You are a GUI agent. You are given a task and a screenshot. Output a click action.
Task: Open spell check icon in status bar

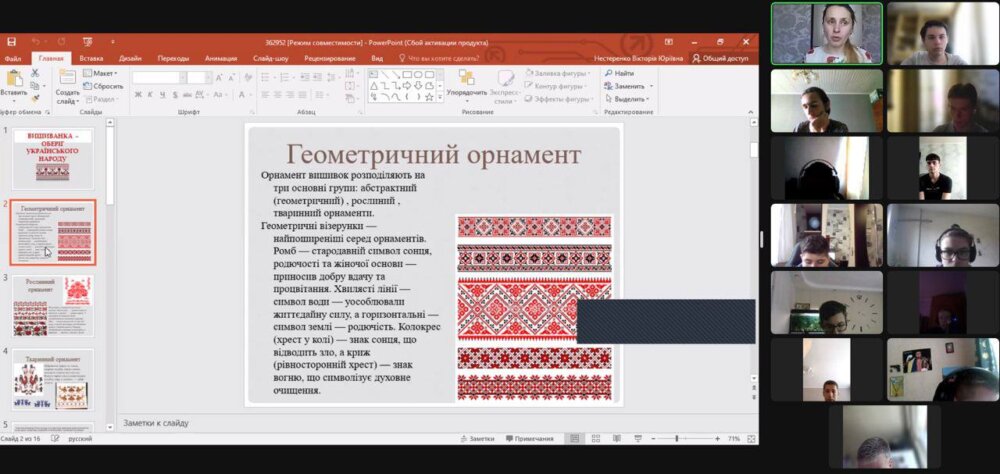[55, 439]
